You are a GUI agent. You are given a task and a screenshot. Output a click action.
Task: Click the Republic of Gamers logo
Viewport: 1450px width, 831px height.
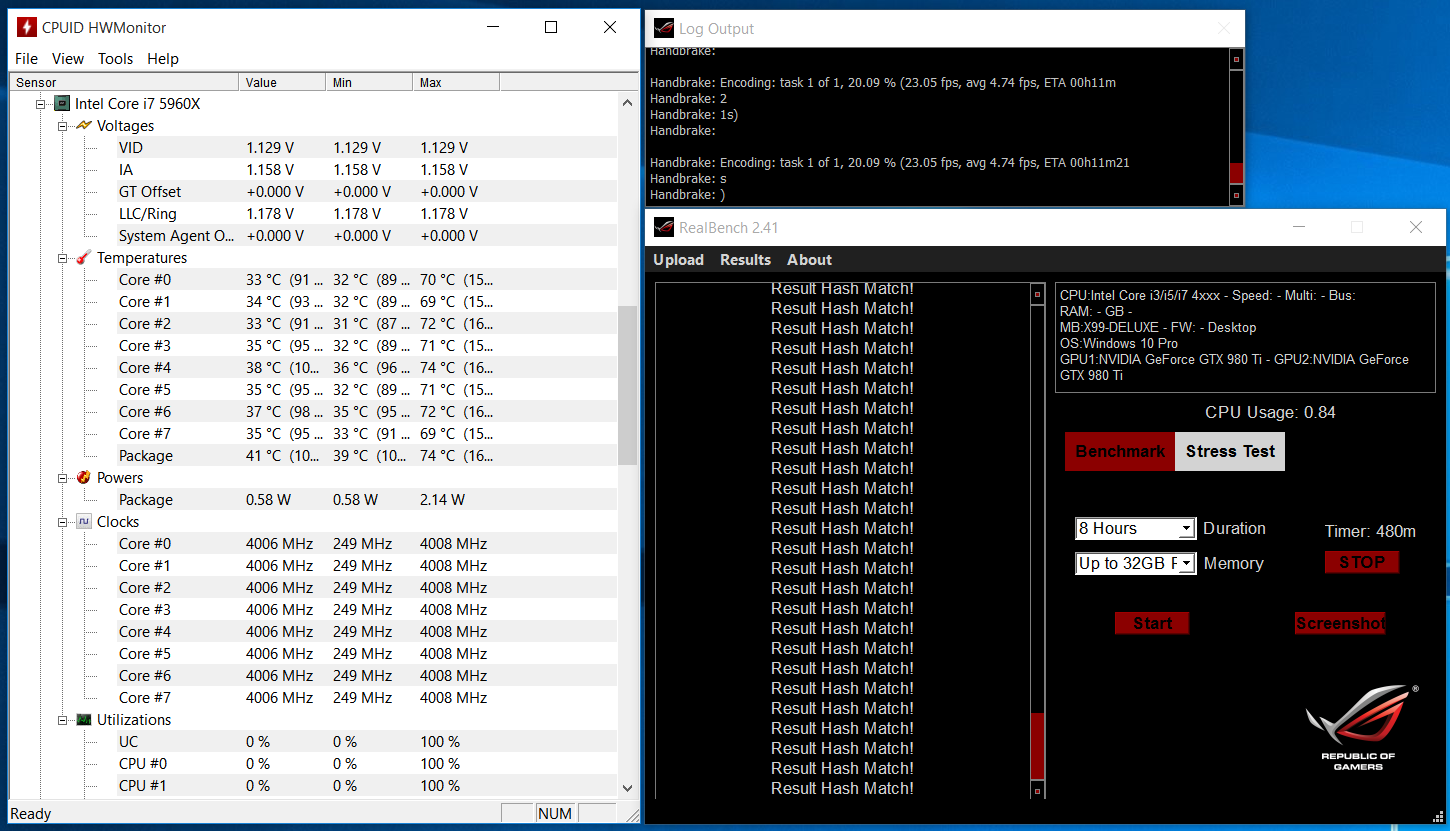pyautogui.click(x=1358, y=727)
